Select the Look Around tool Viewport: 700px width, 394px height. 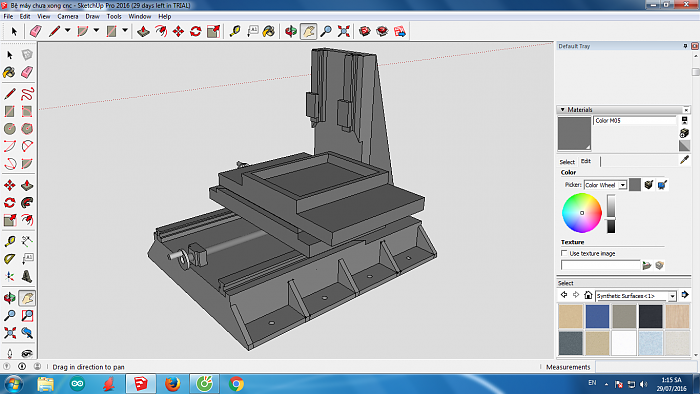click(27, 354)
